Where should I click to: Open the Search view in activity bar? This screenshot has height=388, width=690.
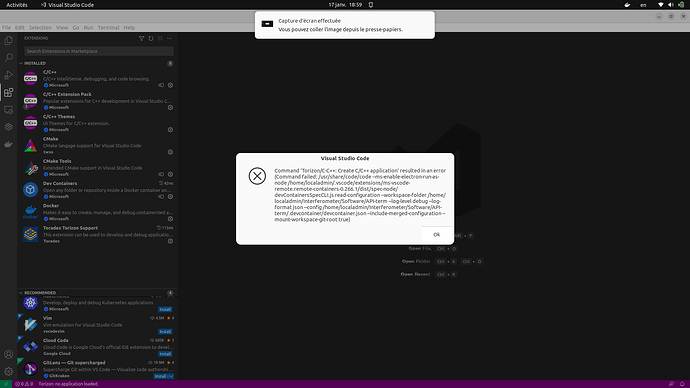point(8,58)
